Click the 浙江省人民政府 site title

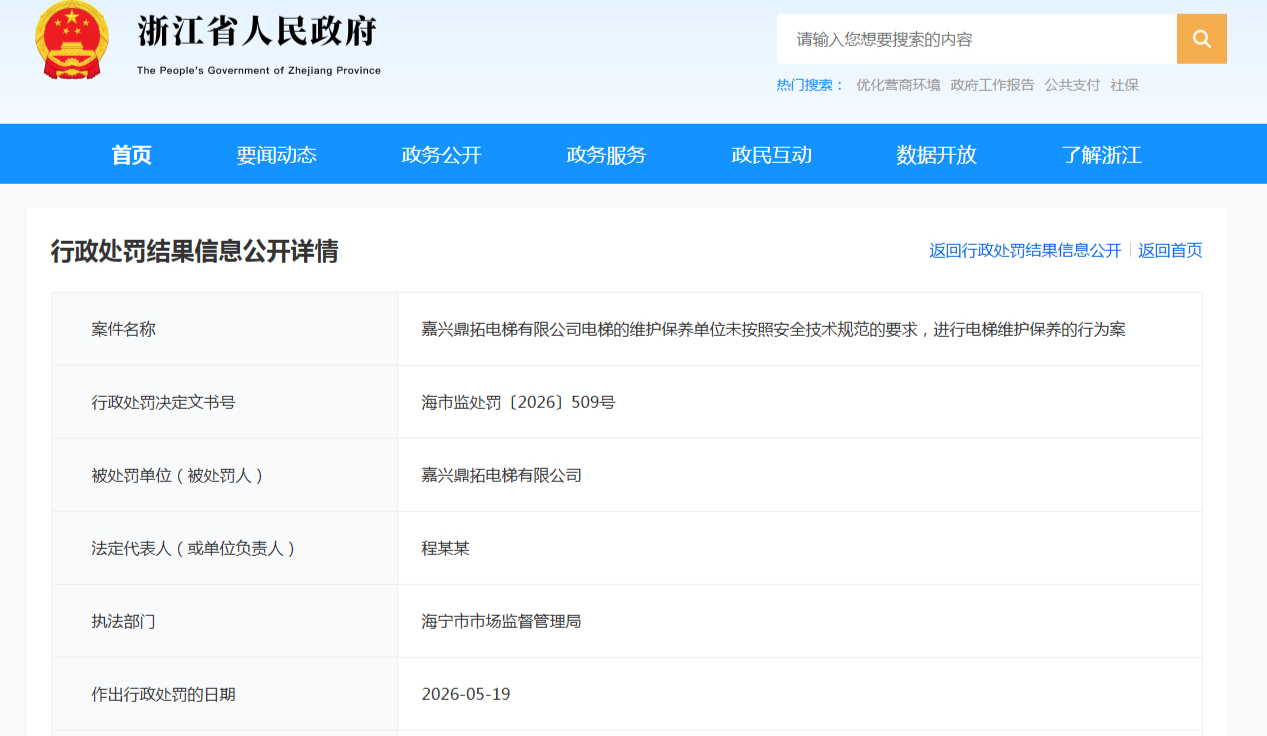pos(257,31)
